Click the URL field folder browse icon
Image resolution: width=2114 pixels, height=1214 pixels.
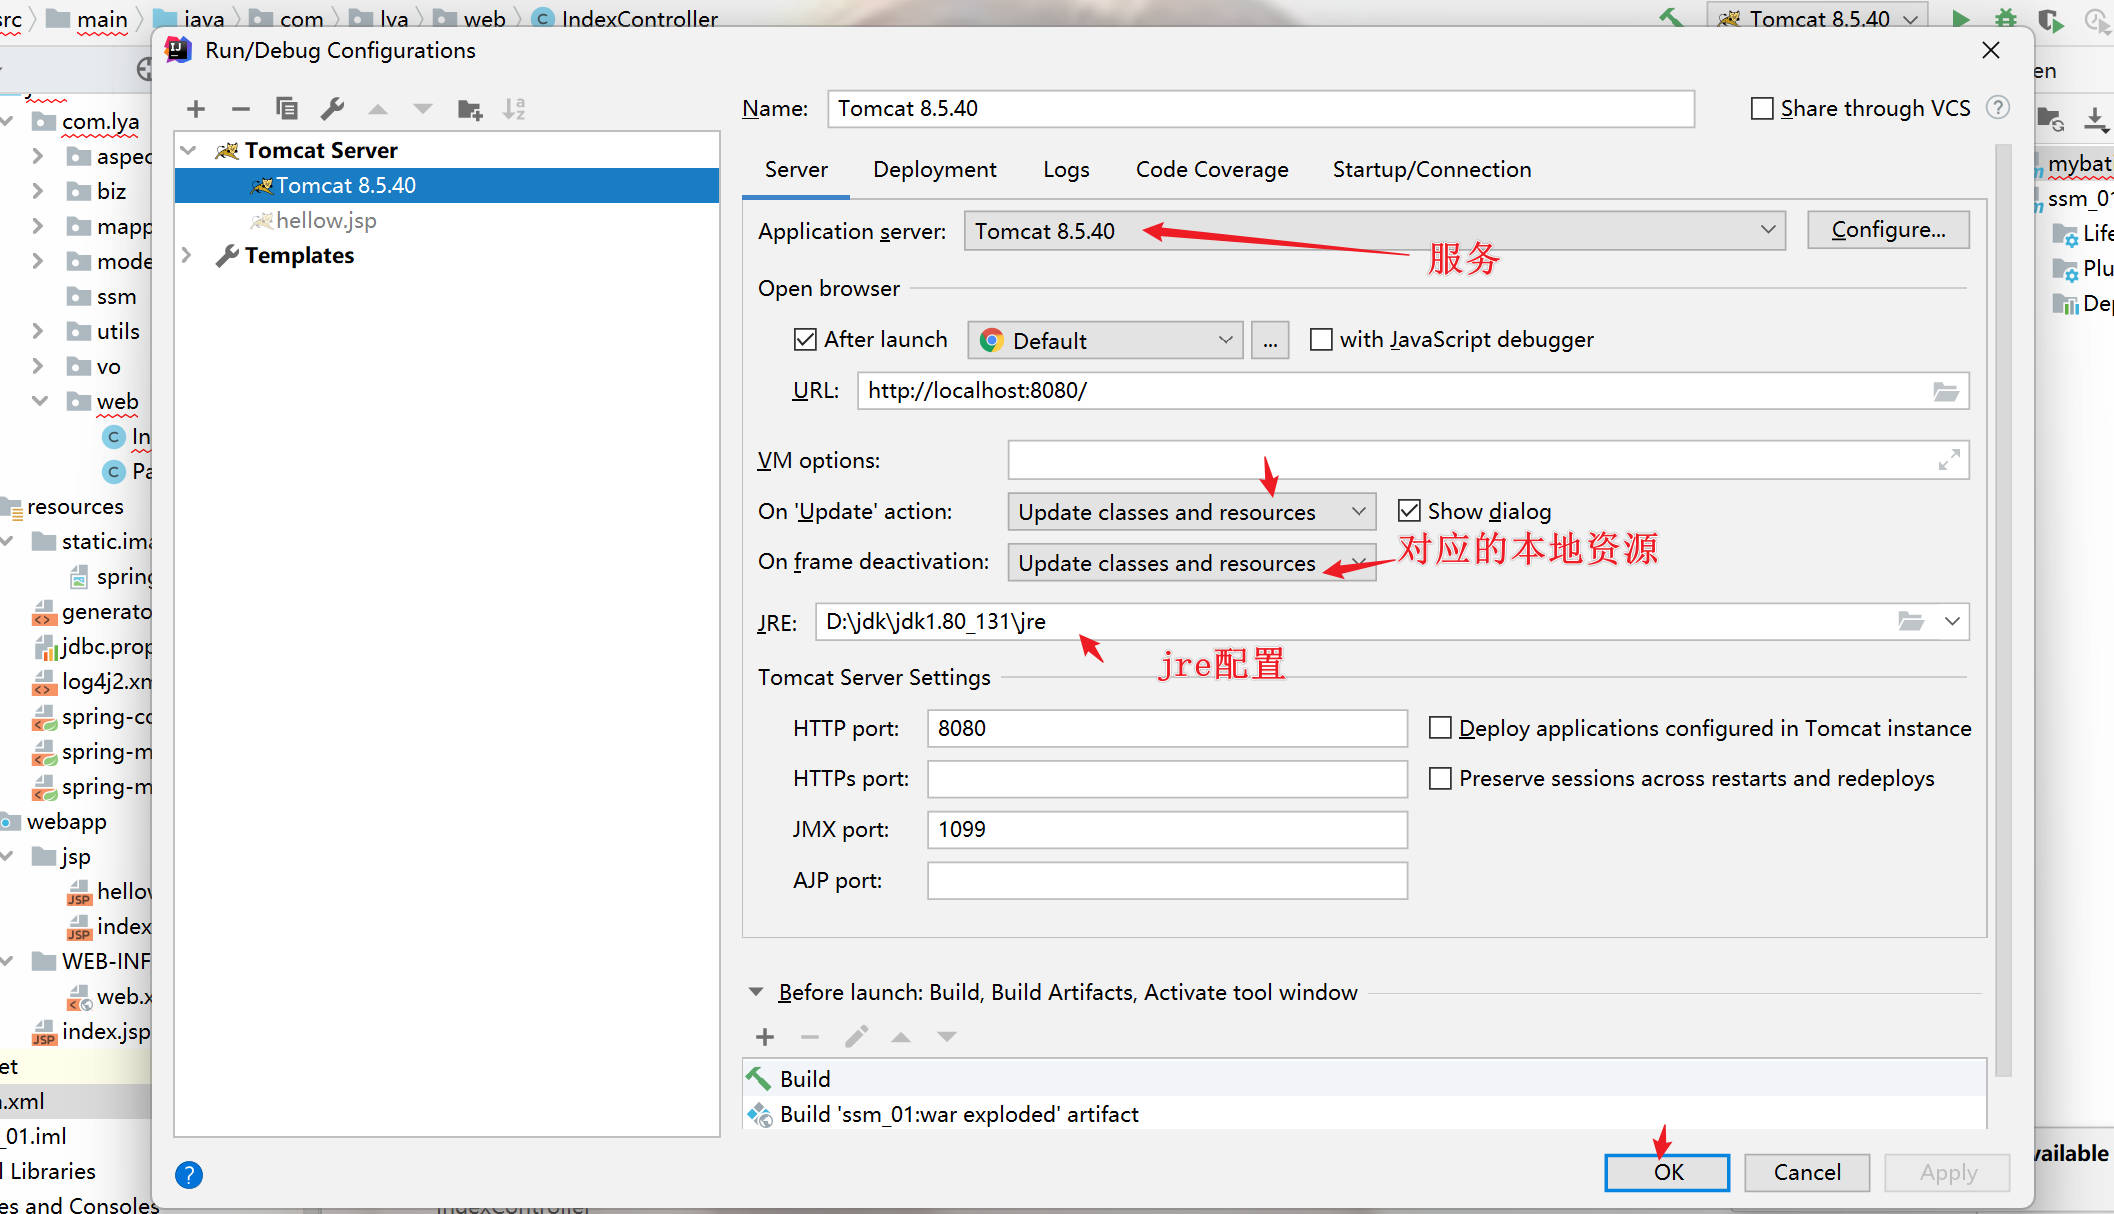(x=1945, y=391)
